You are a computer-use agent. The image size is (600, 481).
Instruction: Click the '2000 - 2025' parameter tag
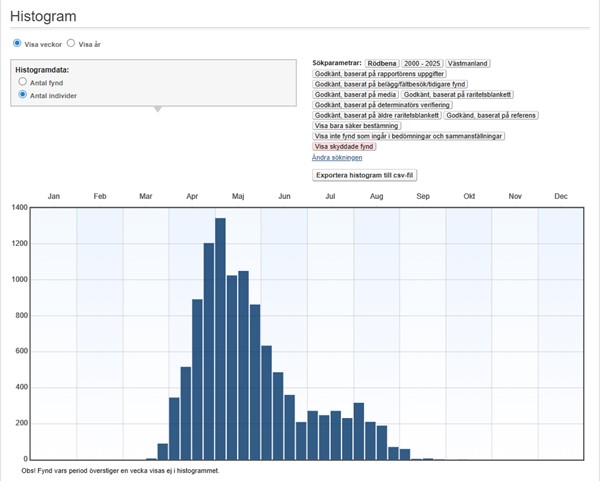coord(422,63)
